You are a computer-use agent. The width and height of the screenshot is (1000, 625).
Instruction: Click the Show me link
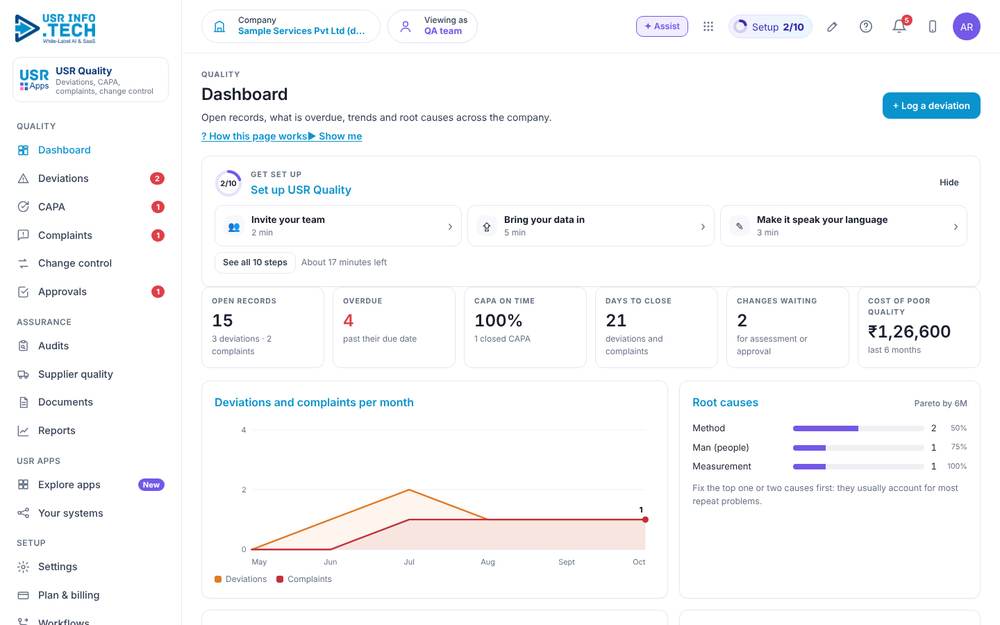point(335,136)
